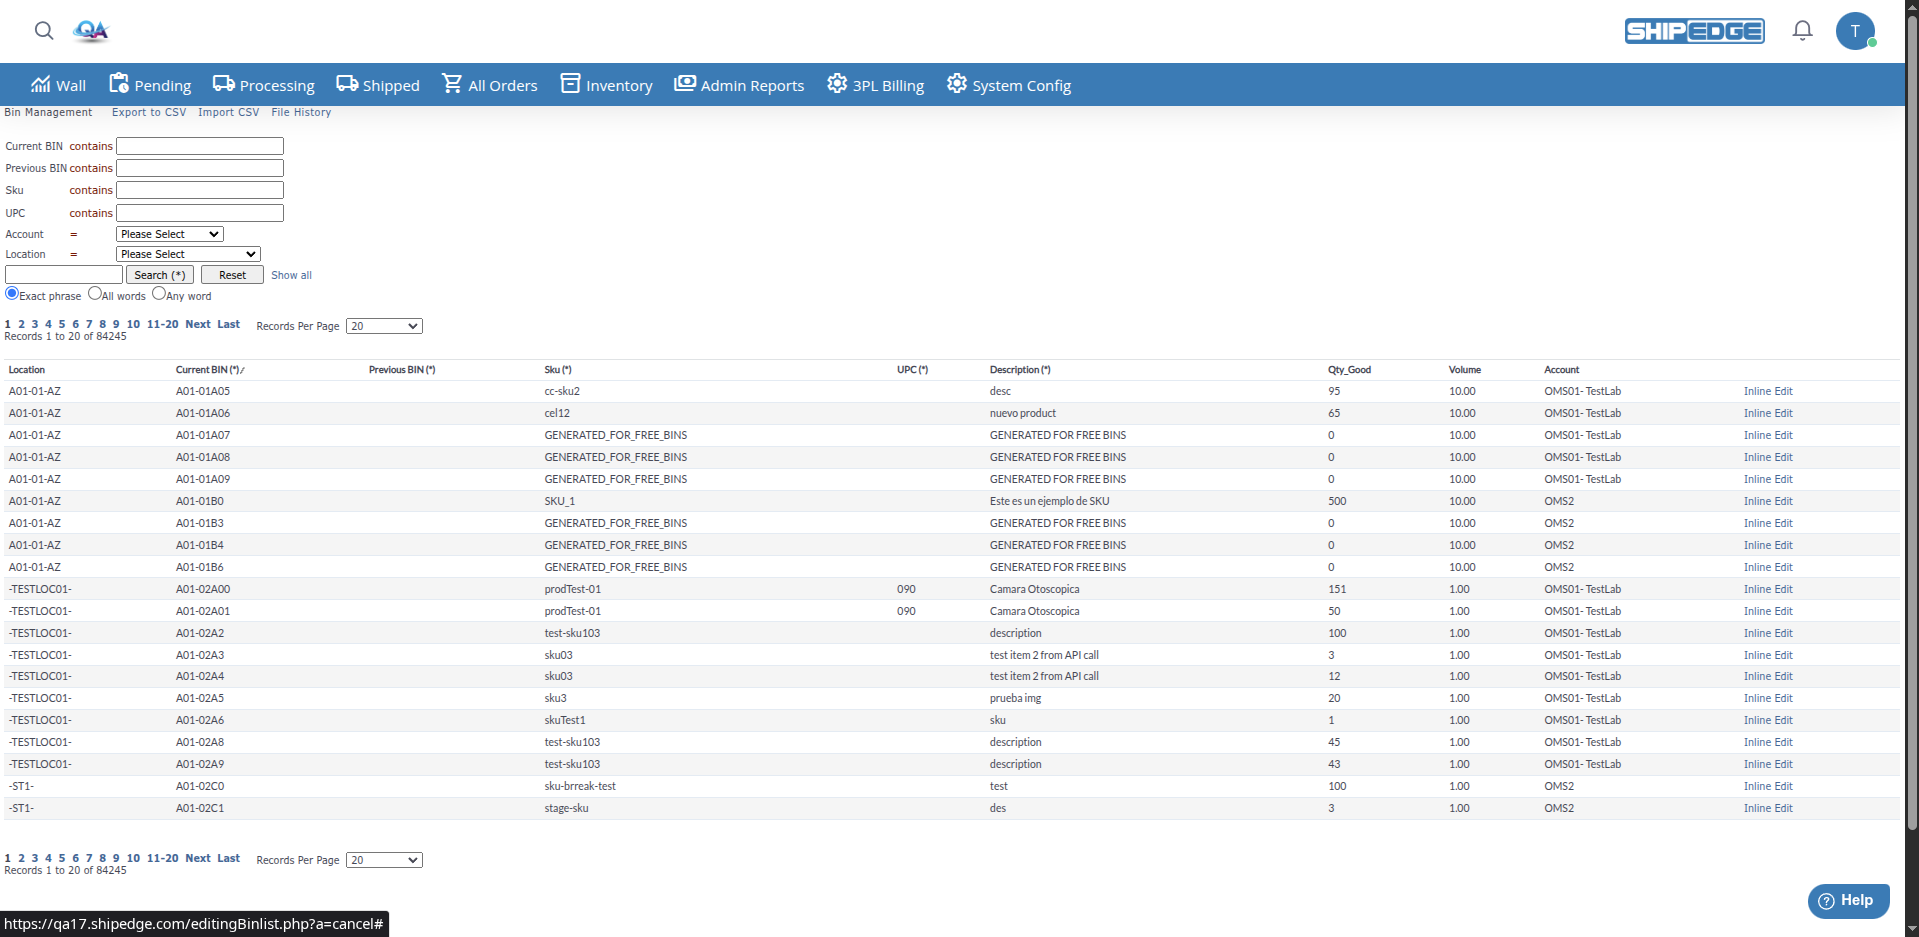Open the user avatar T menu
The height and width of the screenshot is (937, 1919).
pos(1855,31)
